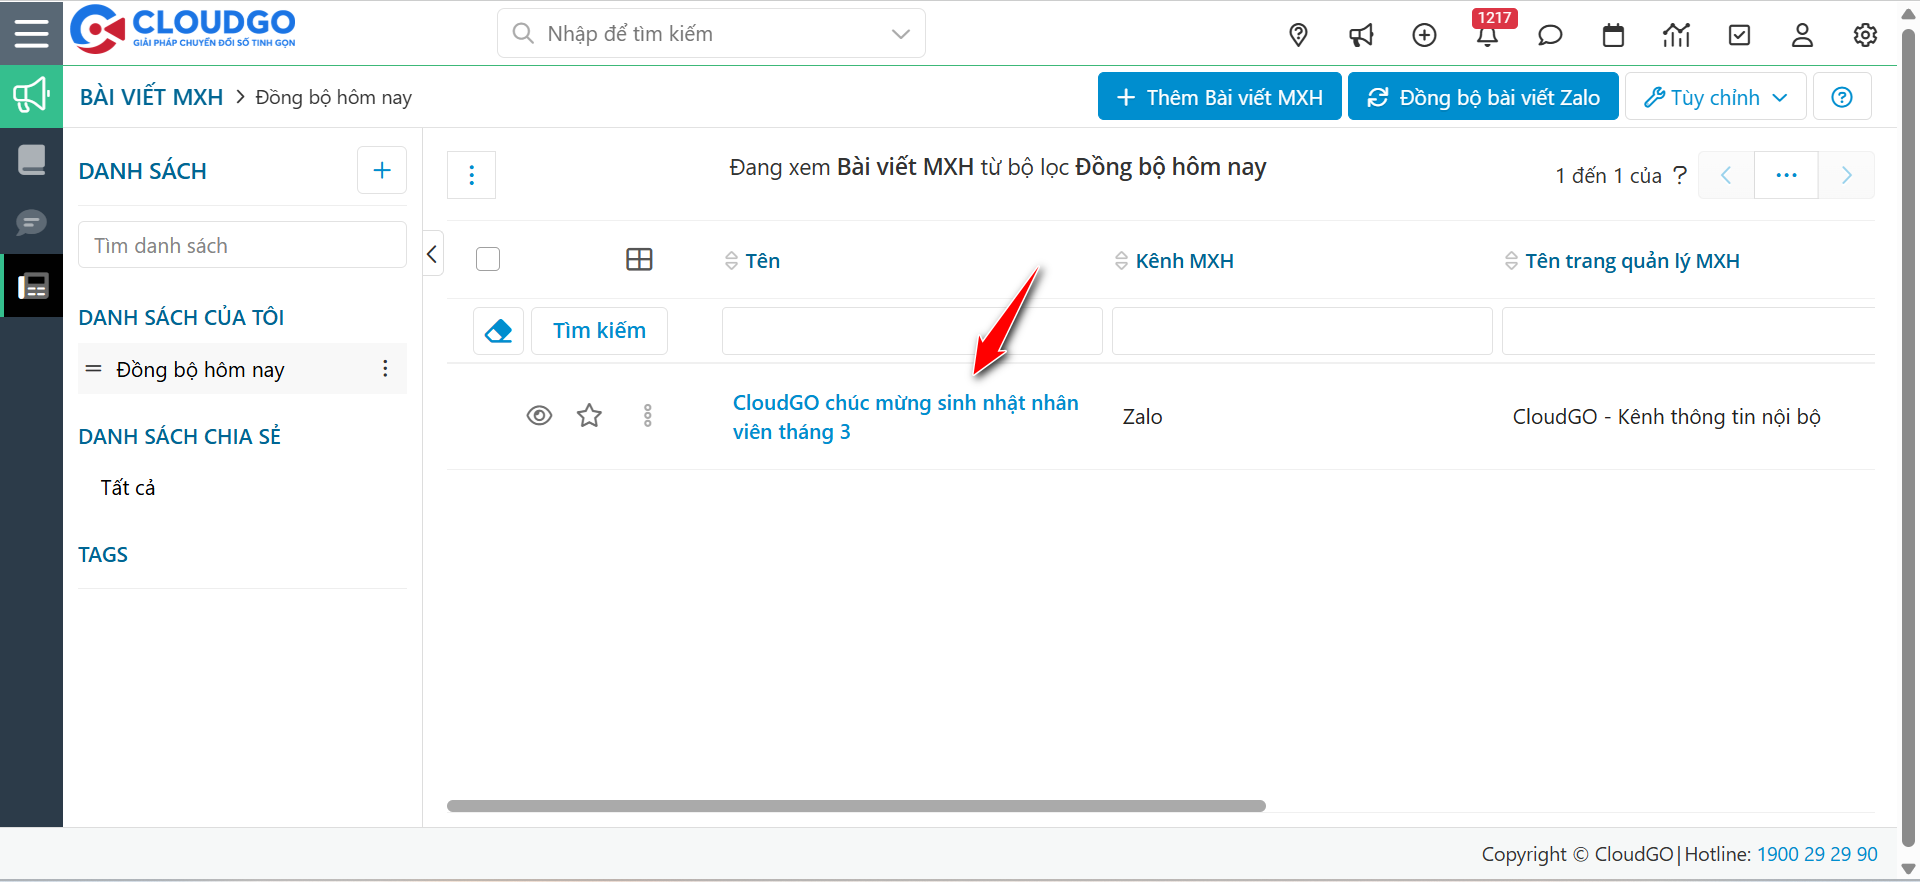
Task: Tick the select-all checkbox in table header
Action: pyautogui.click(x=488, y=260)
